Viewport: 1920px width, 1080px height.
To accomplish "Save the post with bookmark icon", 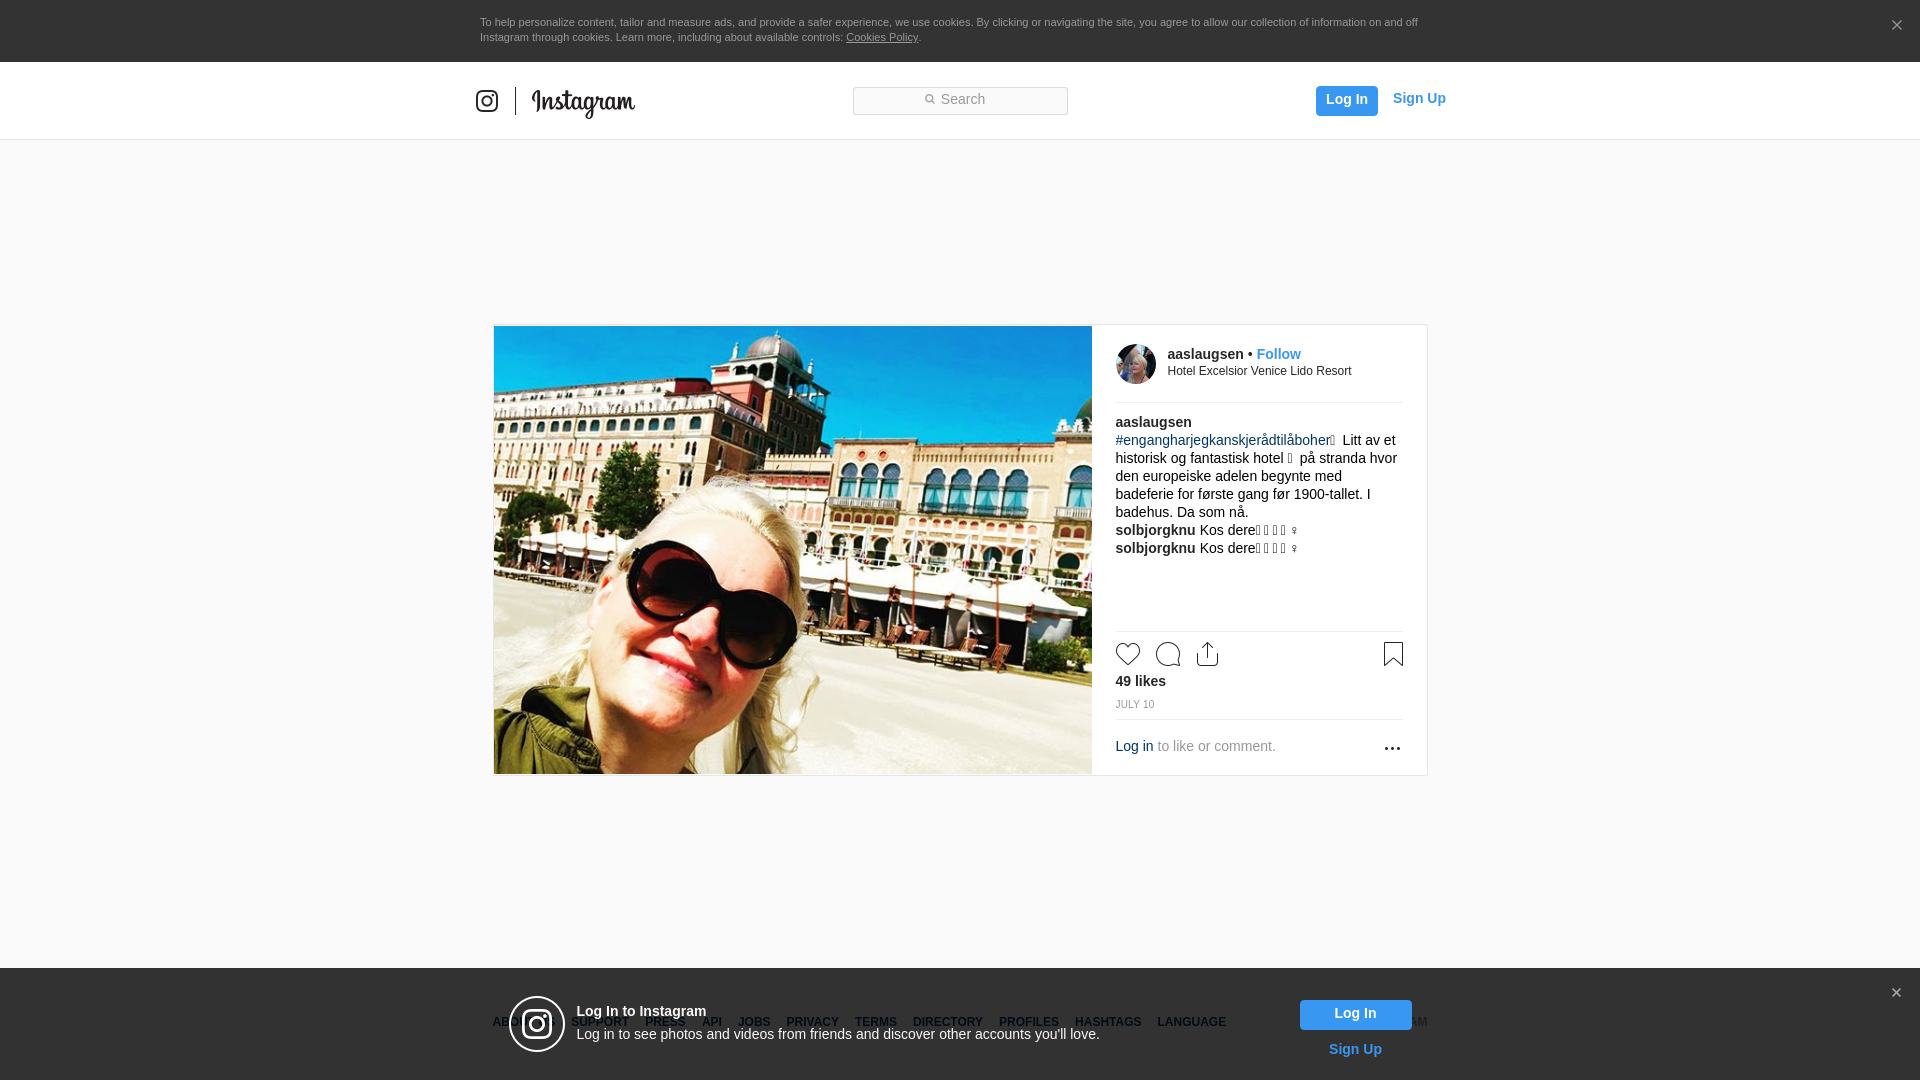I will pos(1393,654).
